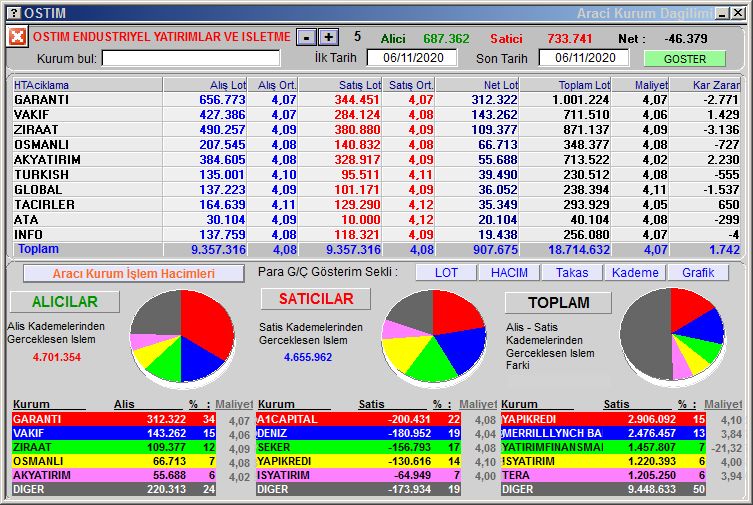Click green SEKER bar in sellers list
Viewport: 753px width, 505px height.
click(x=358, y=447)
